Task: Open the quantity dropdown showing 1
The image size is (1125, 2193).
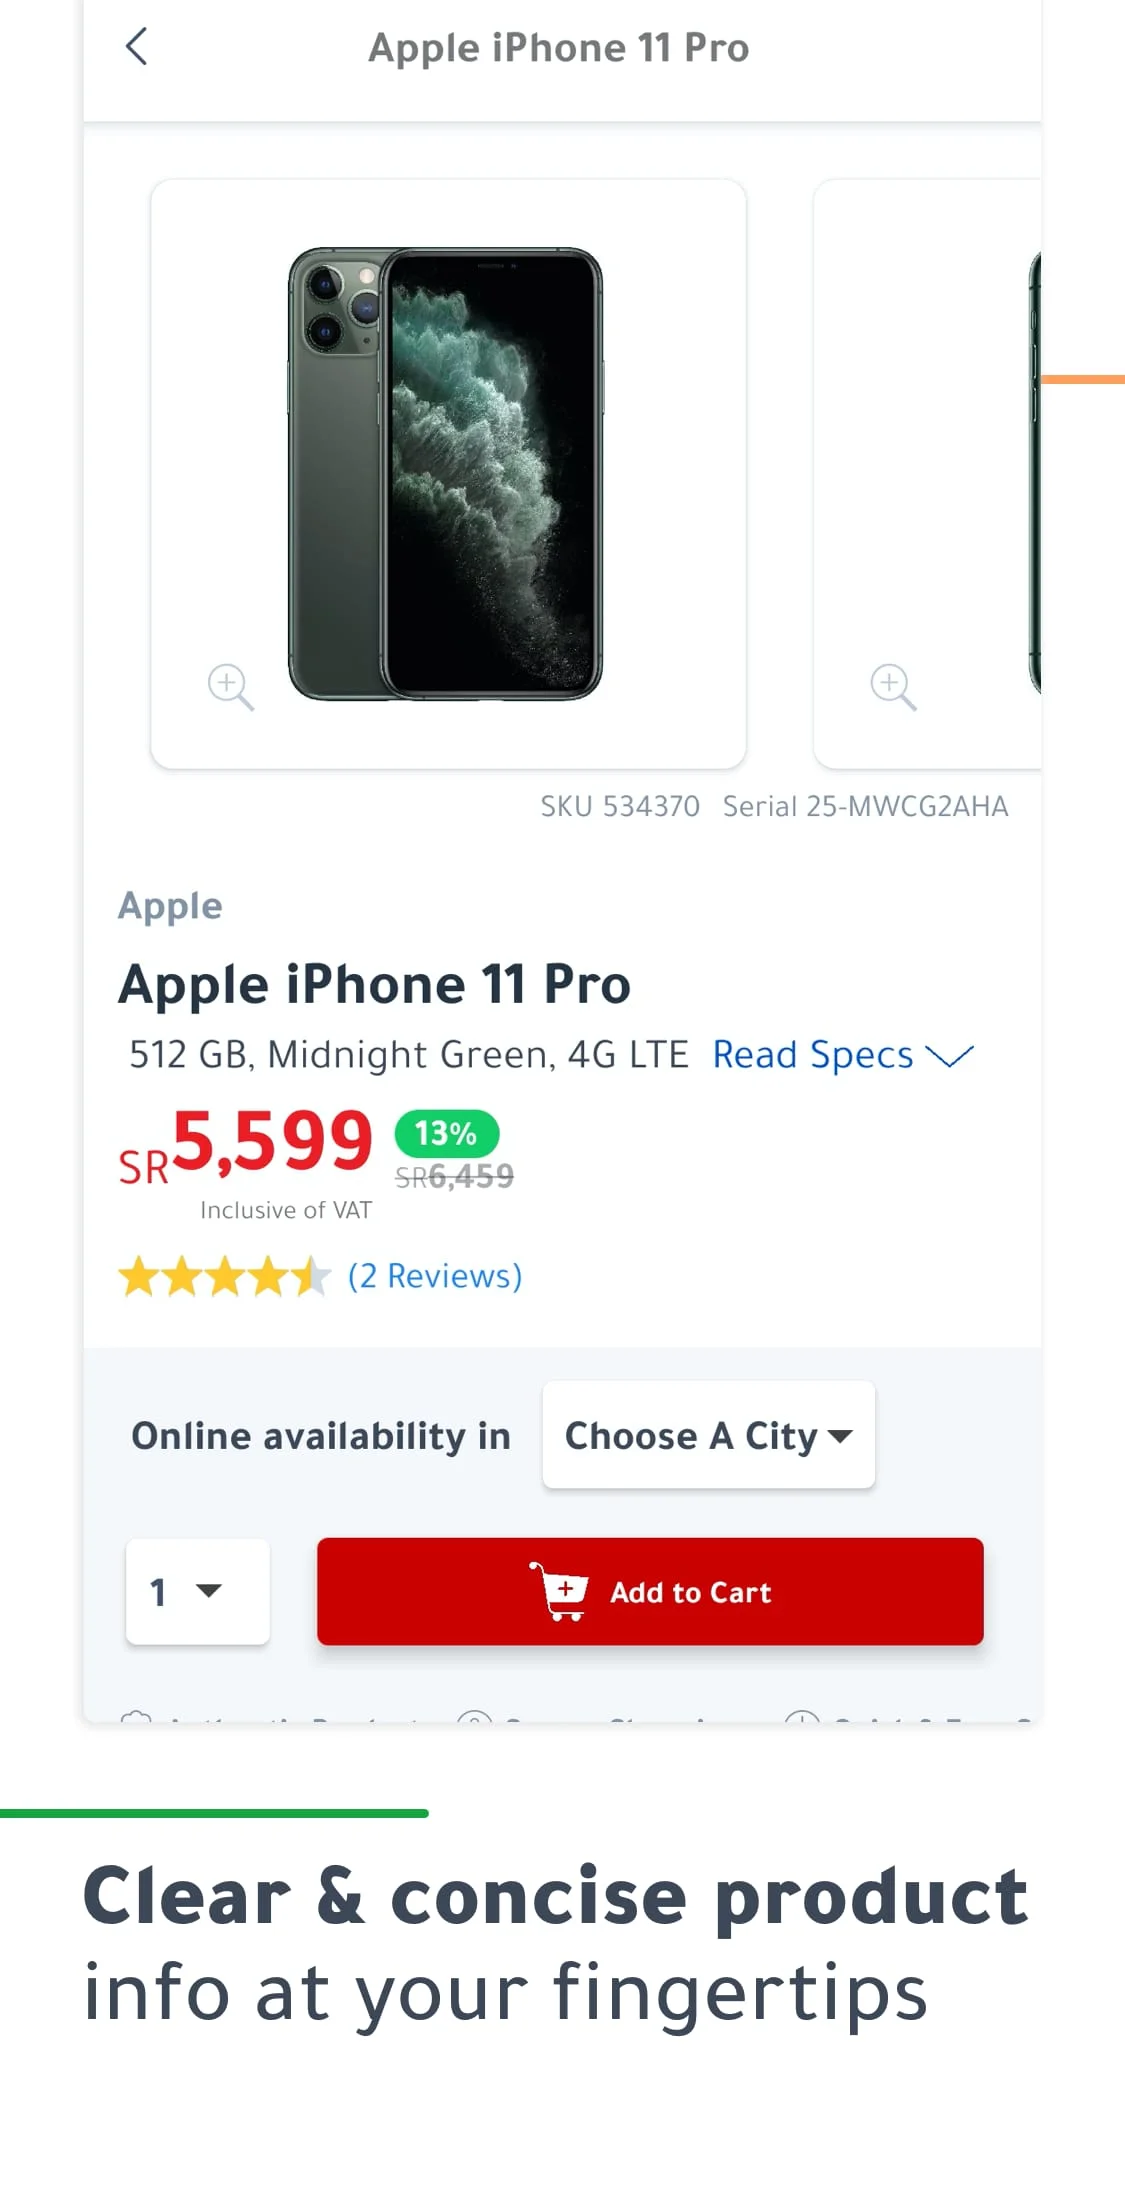Action: tap(197, 1591)
